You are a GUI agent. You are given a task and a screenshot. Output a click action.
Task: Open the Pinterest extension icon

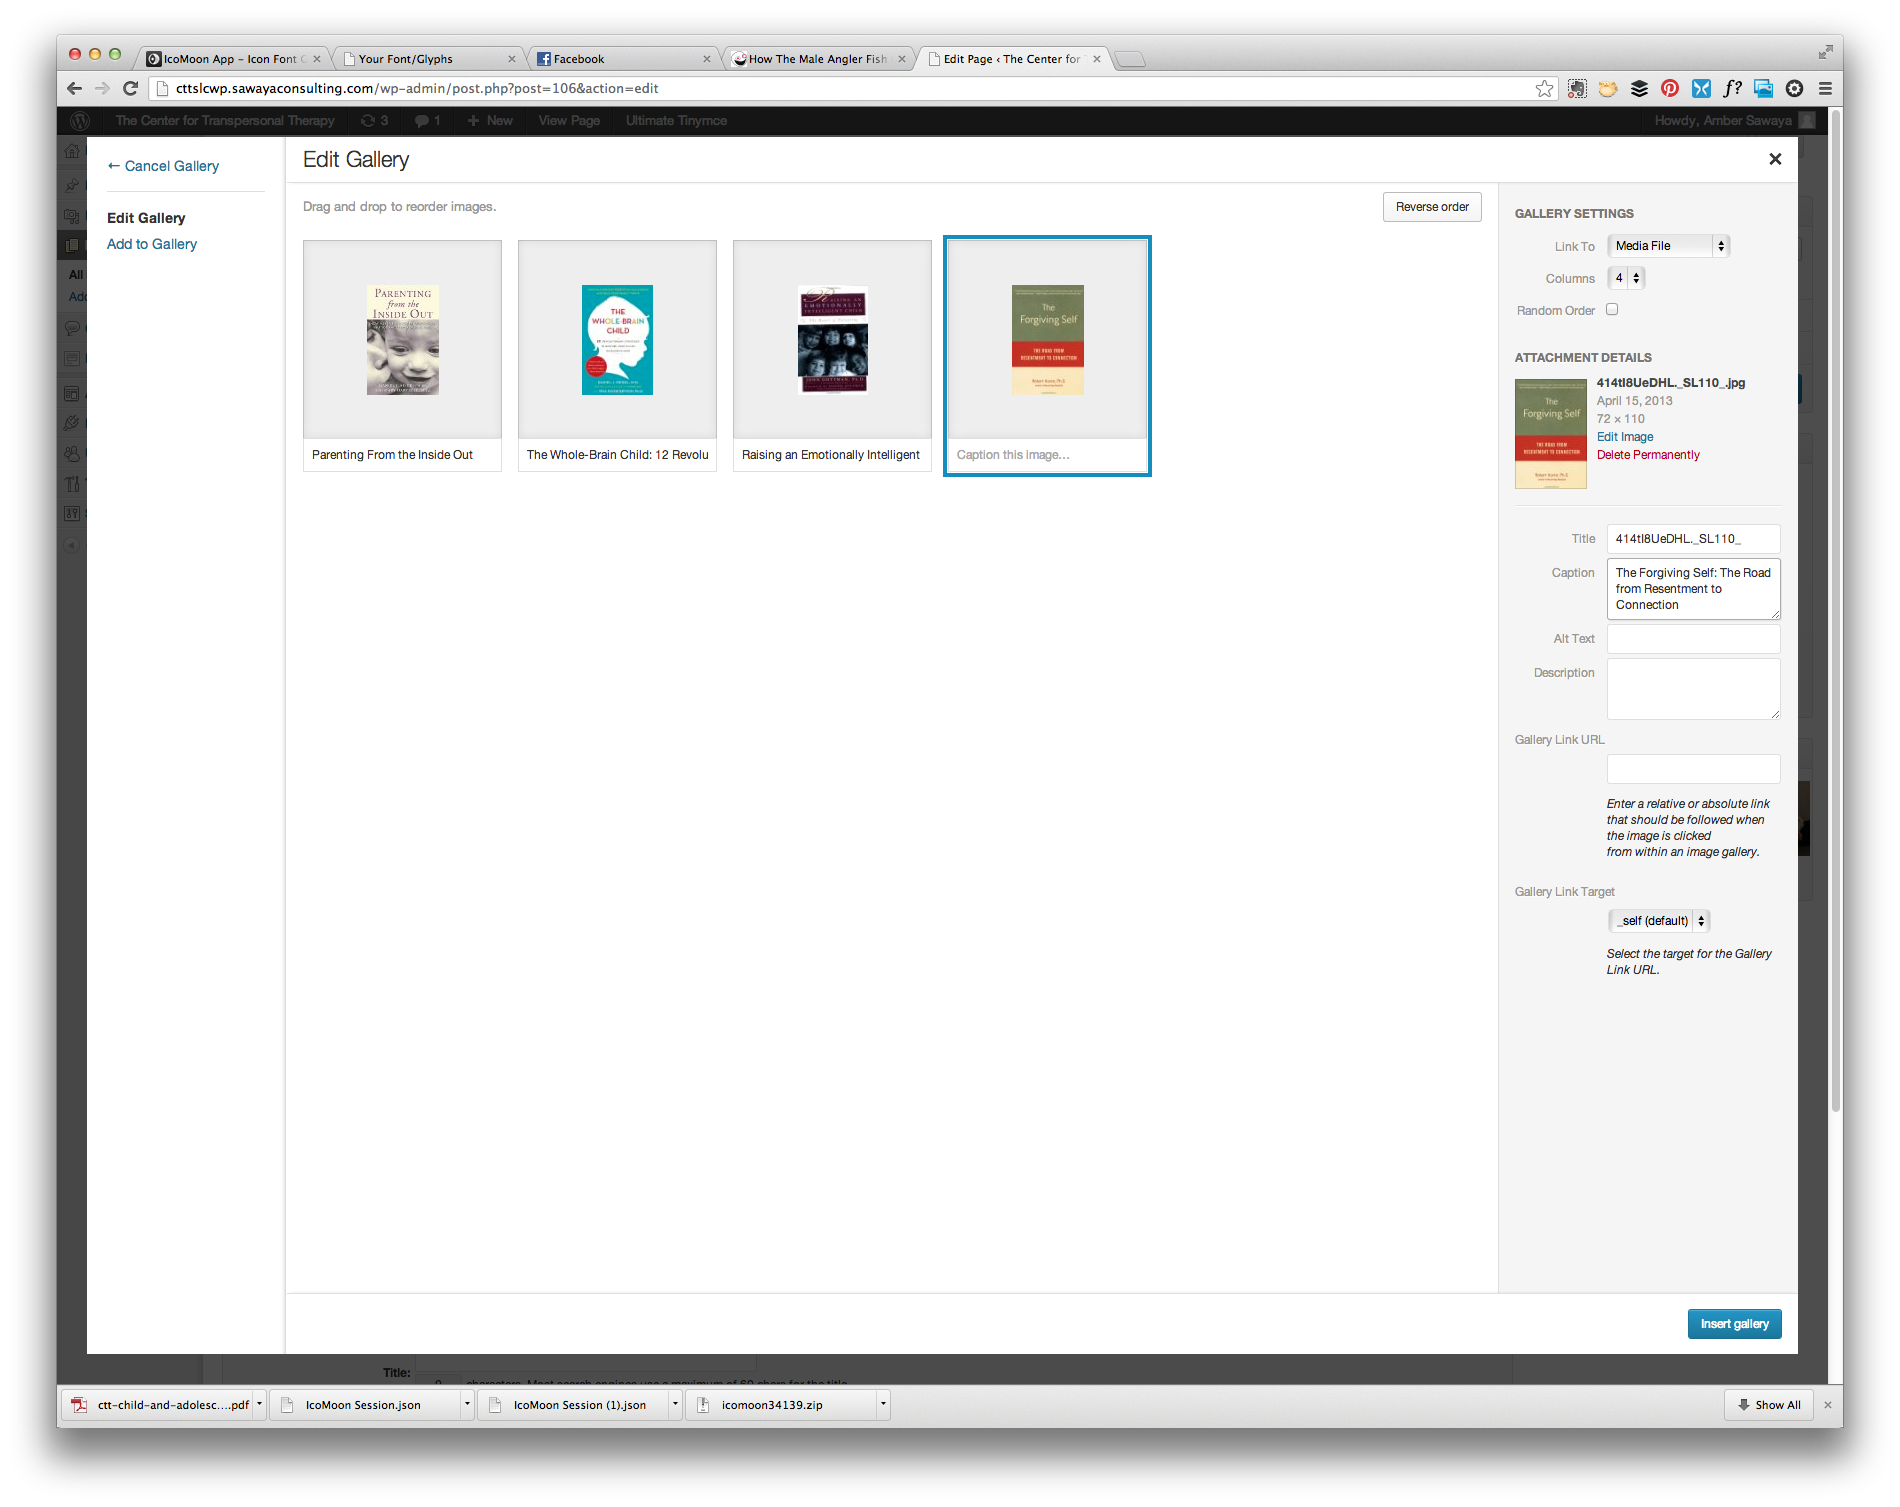coord(1670,88)
